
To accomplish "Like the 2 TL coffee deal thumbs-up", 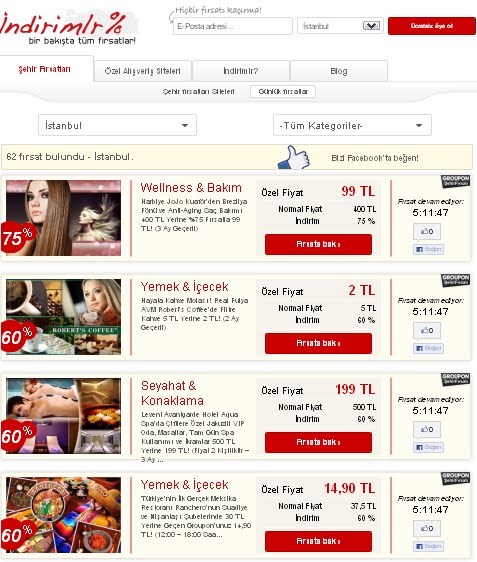I will click(427, 330).
